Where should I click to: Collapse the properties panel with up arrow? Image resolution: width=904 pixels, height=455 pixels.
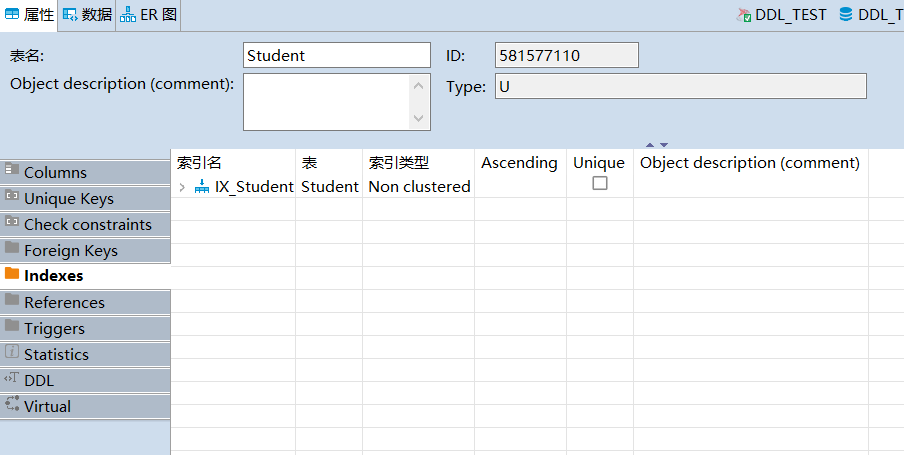[650, 145]
